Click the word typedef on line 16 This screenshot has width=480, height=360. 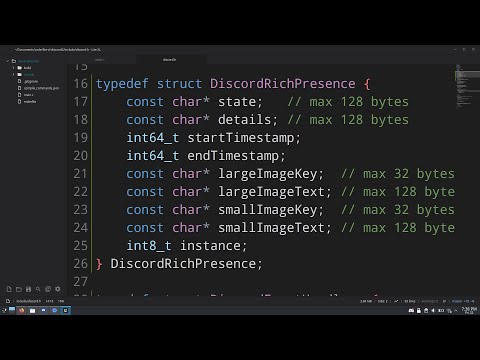(x=122, y=84)
